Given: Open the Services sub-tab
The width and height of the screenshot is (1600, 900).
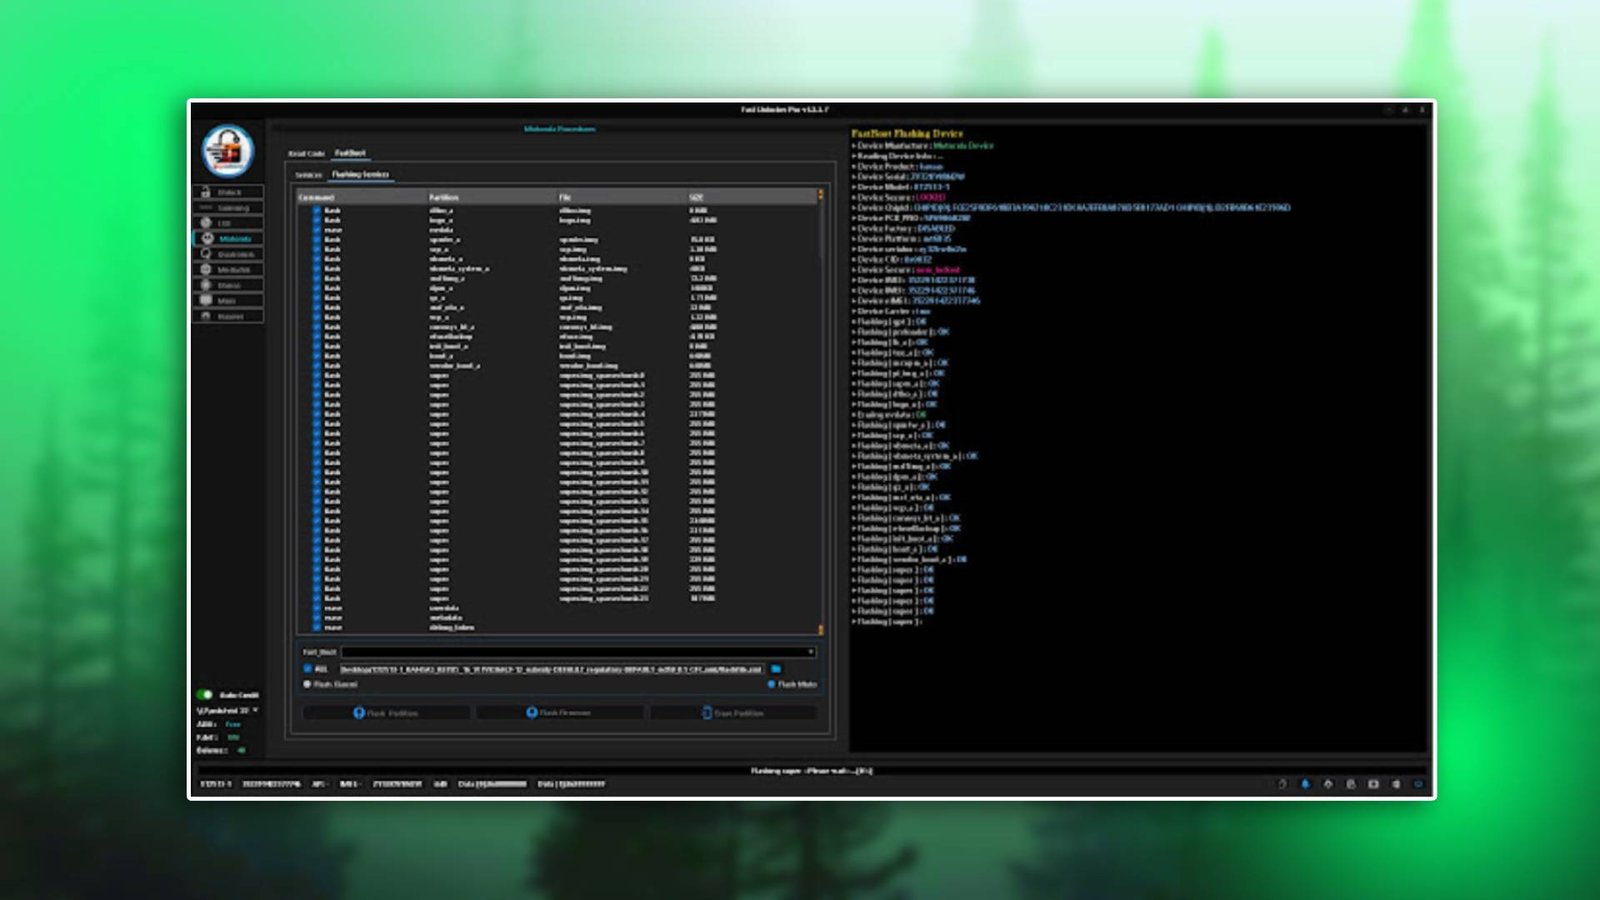Looking at the screenshot, I should (308, 173).
